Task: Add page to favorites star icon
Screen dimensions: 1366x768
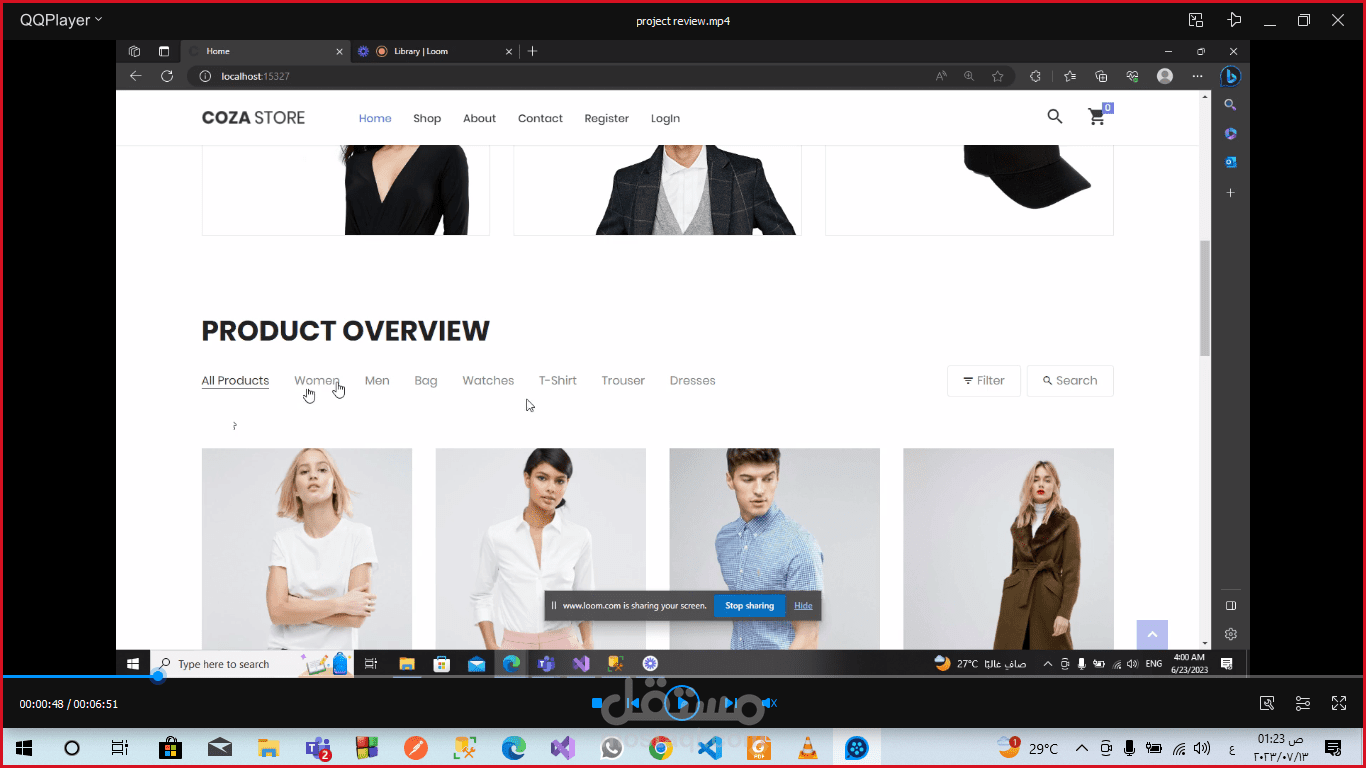Action: pyautogui.click(x=997, y=76)
